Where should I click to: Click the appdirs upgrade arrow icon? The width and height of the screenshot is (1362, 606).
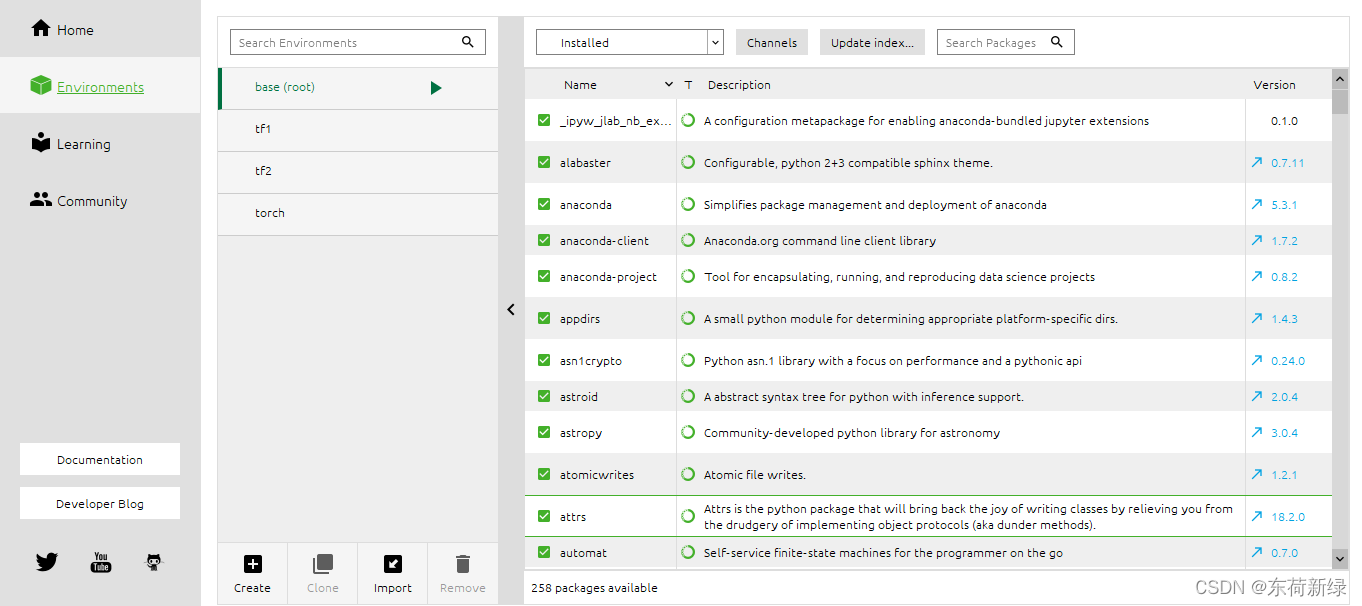1257,318
